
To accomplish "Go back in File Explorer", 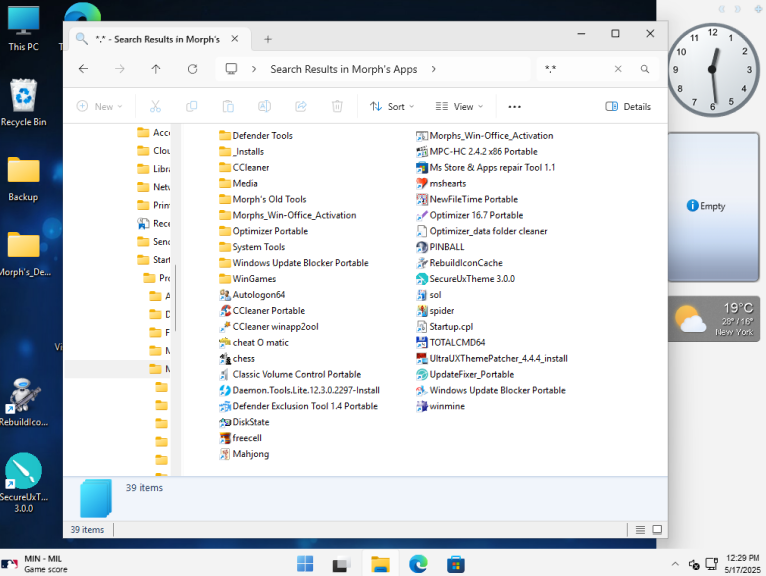I will click(84, 69).
